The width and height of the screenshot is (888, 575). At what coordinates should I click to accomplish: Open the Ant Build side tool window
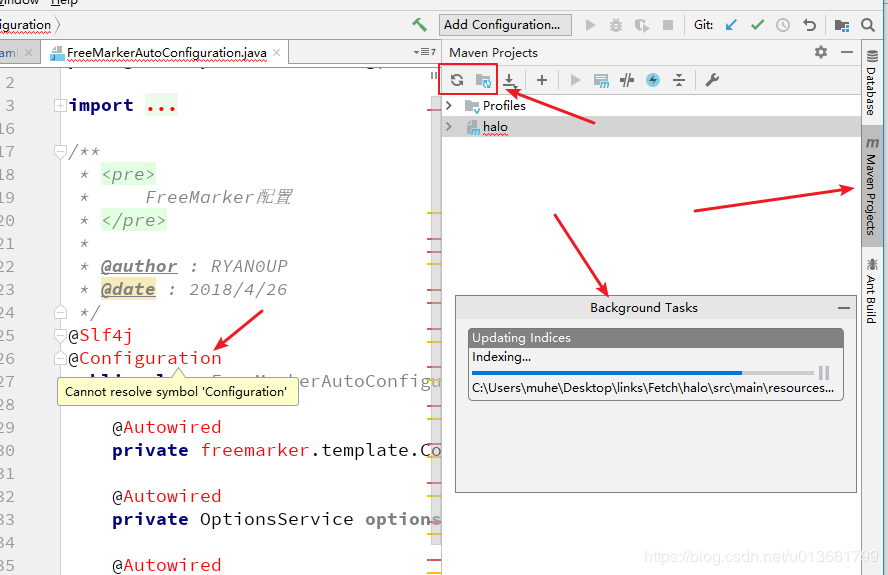click(872, 291)
